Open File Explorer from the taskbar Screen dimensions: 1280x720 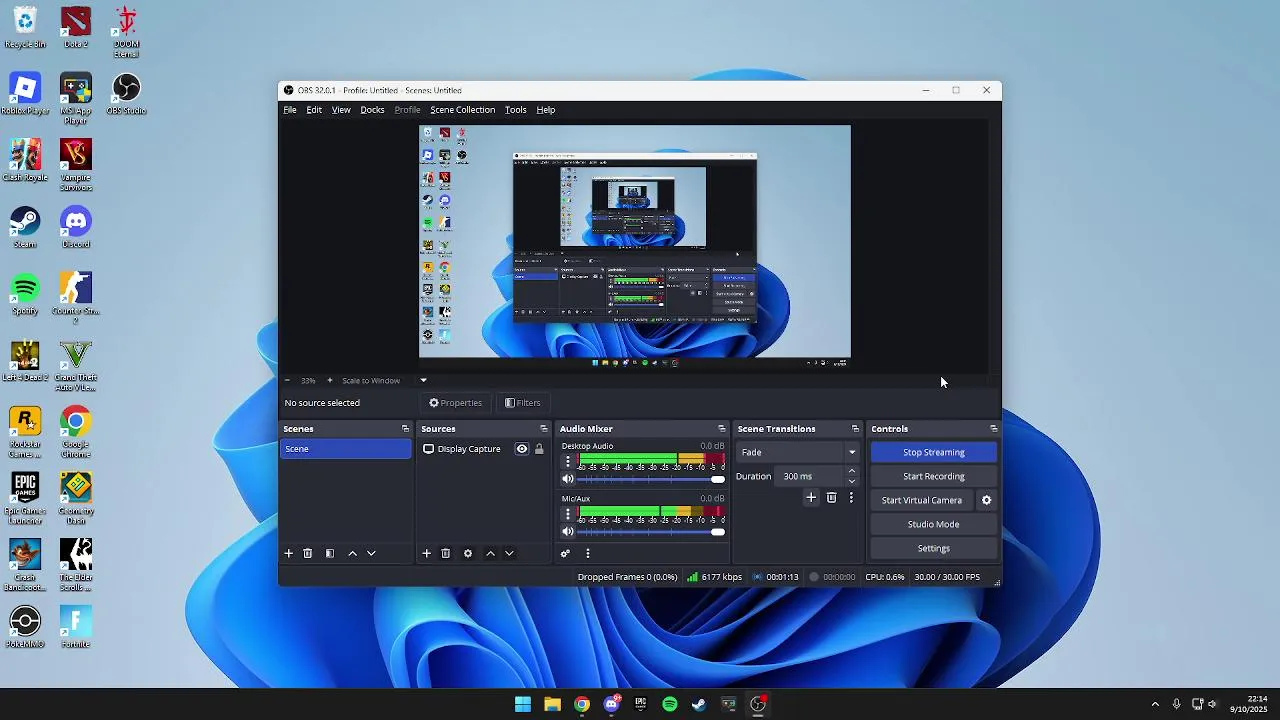pos(552,704)
